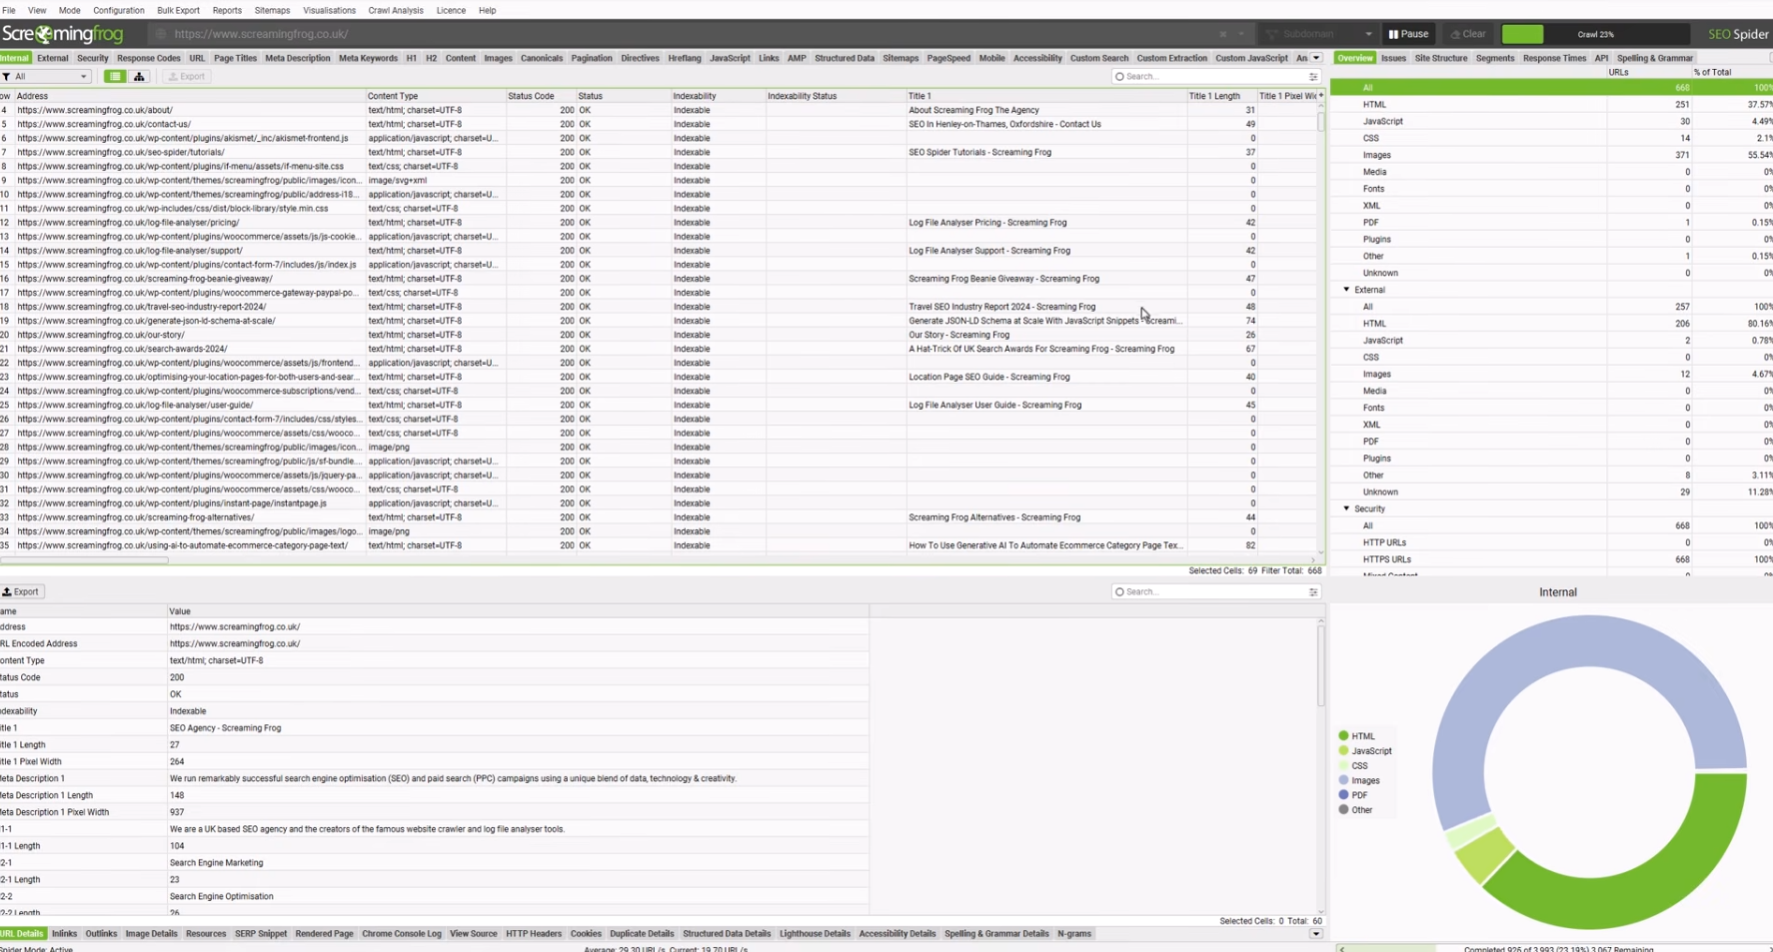Open the Response Times tab
This screenshot has width=1773, height=952.
click(x=1554, y=58)
